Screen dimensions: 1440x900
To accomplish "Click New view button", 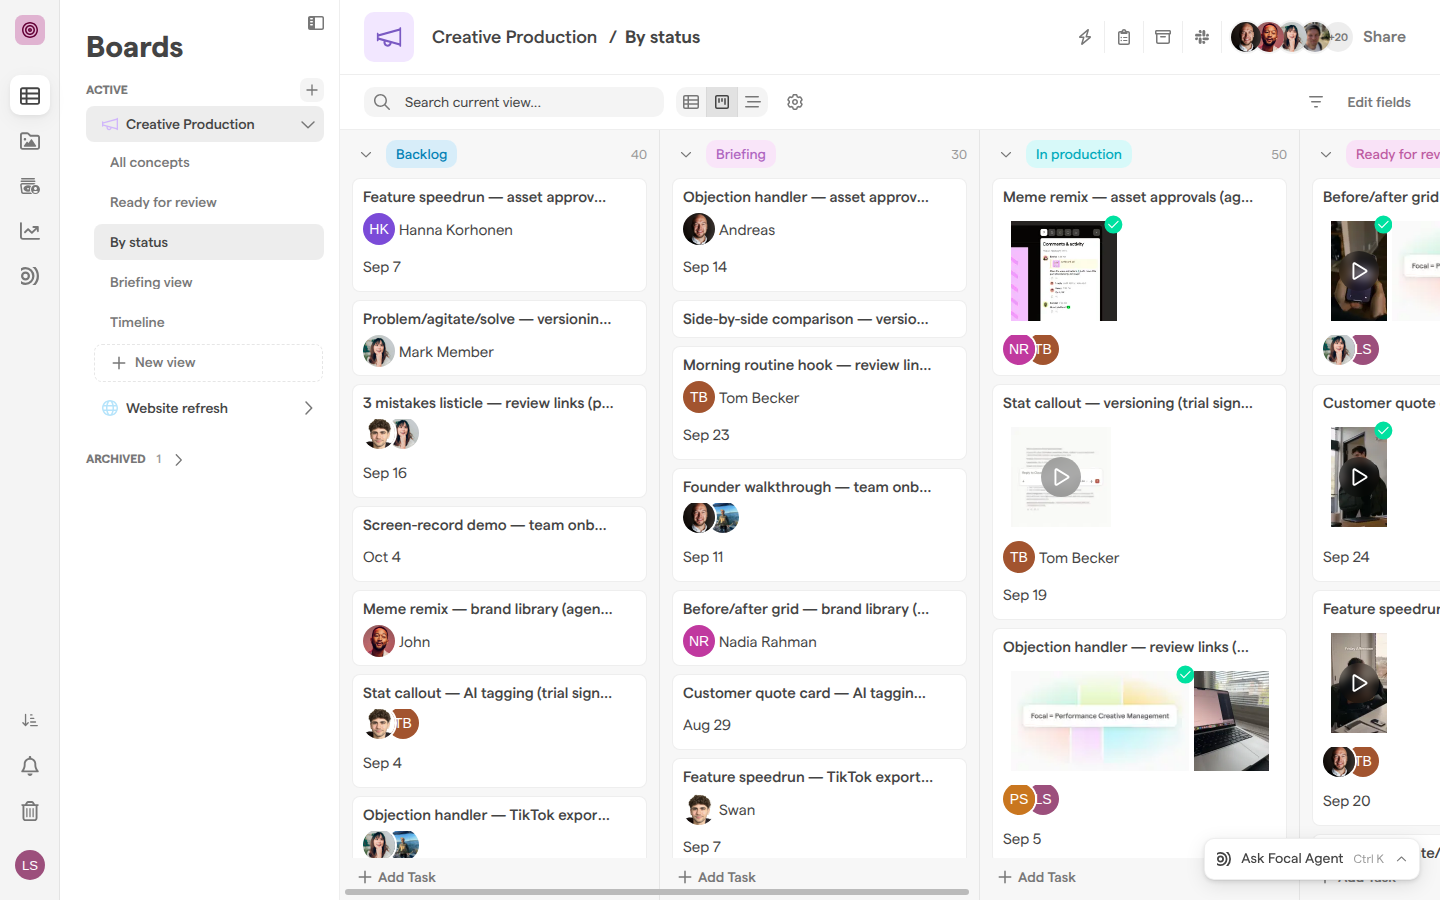I will coord(209,363).
